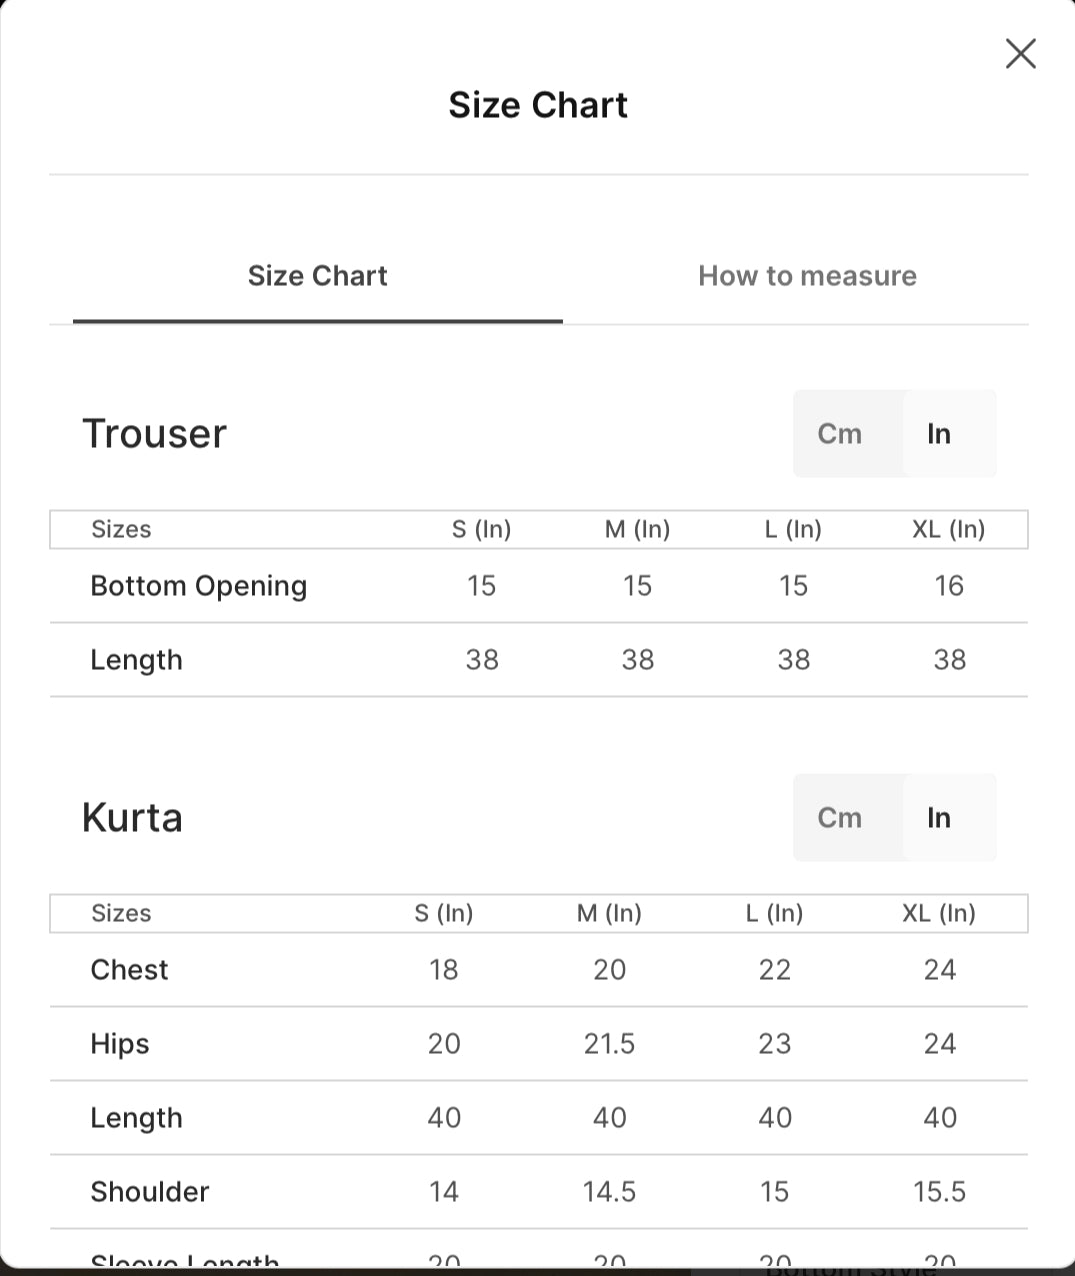This screenshot has width=1075, height=1276.
Task: Select the Trouser S (In) column header
Action: [481, 529]
